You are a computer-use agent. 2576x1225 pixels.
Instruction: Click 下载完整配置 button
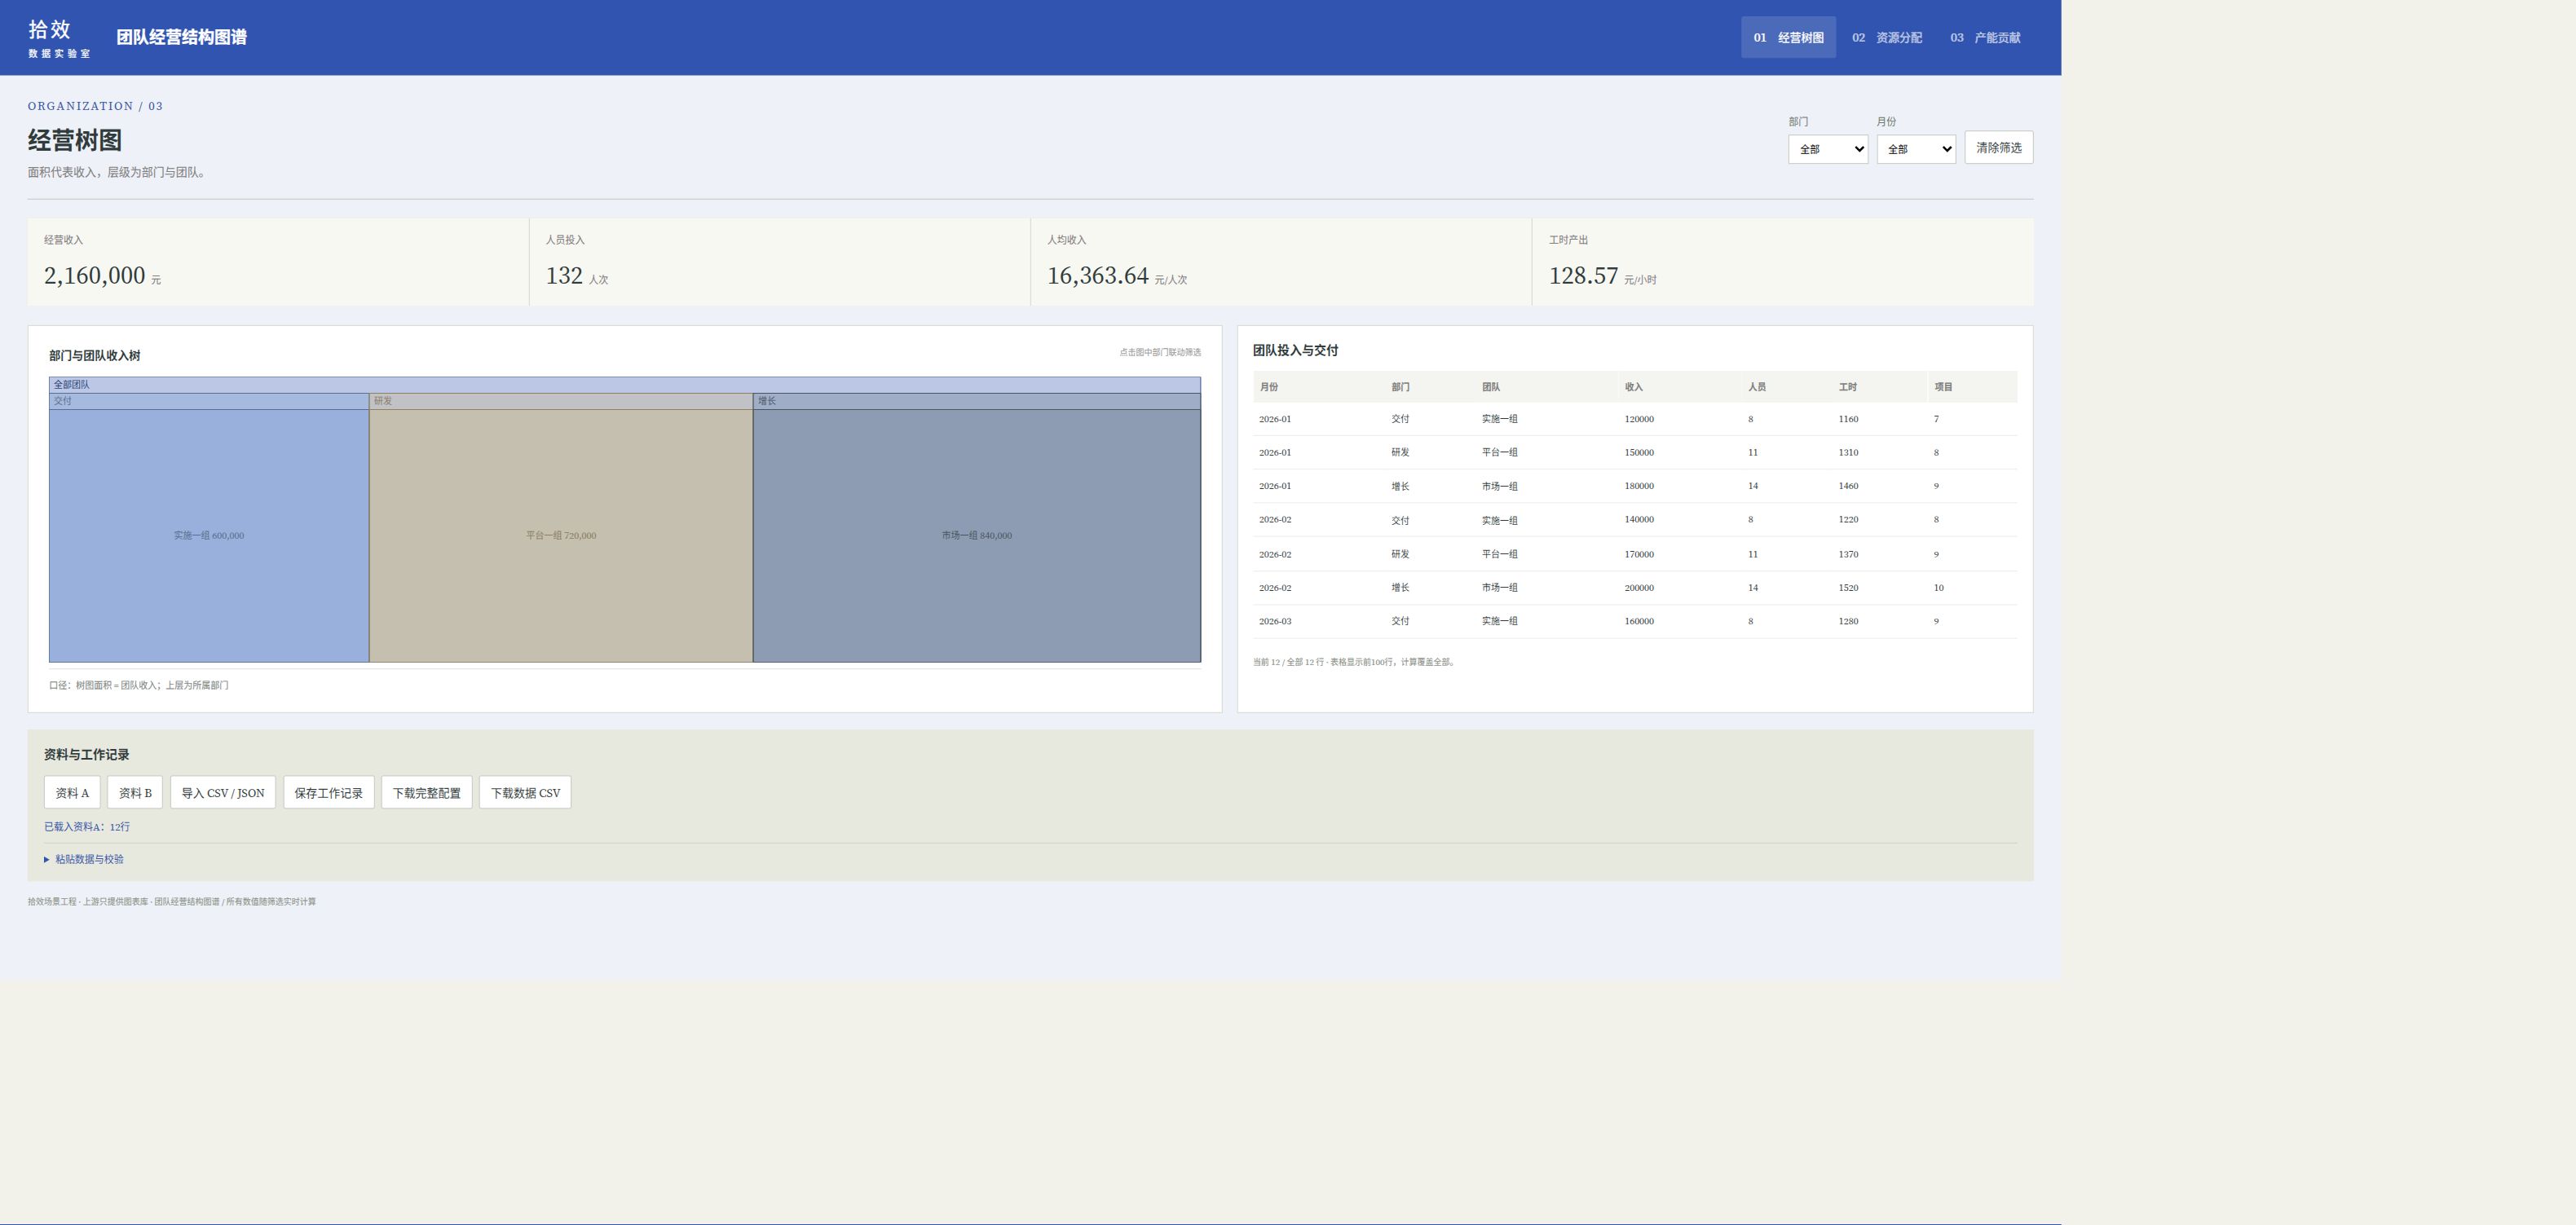426,792
